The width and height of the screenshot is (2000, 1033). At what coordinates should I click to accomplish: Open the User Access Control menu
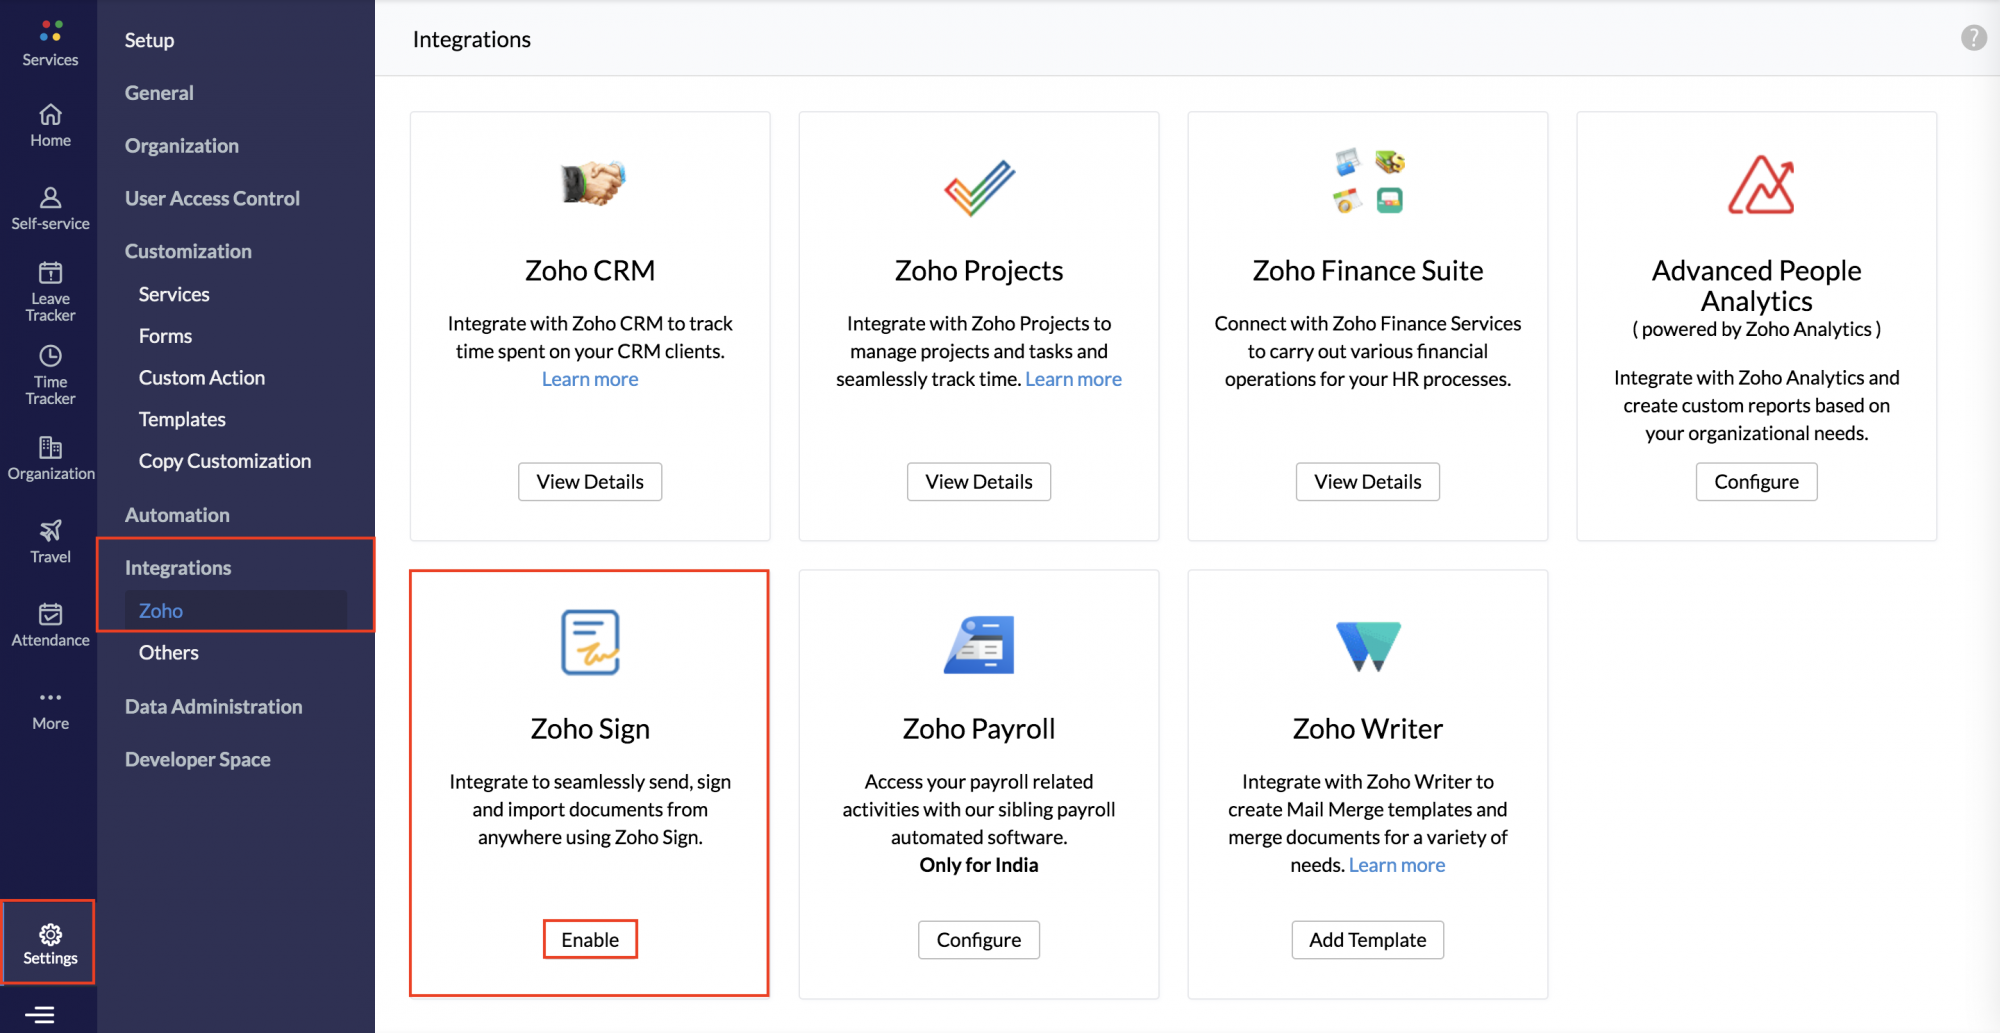point(212,198)
